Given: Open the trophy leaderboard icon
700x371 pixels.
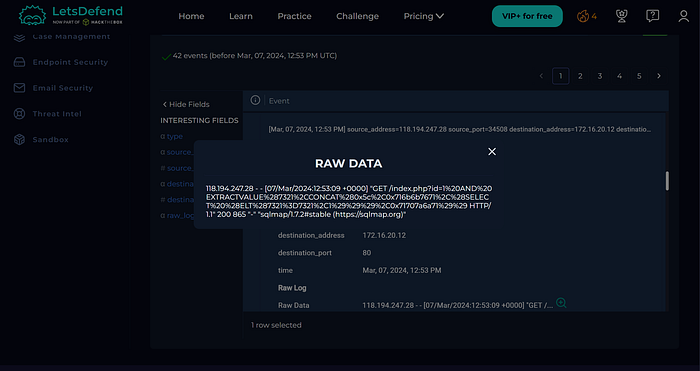Looking at the screenshot, I should coord(621,17).
